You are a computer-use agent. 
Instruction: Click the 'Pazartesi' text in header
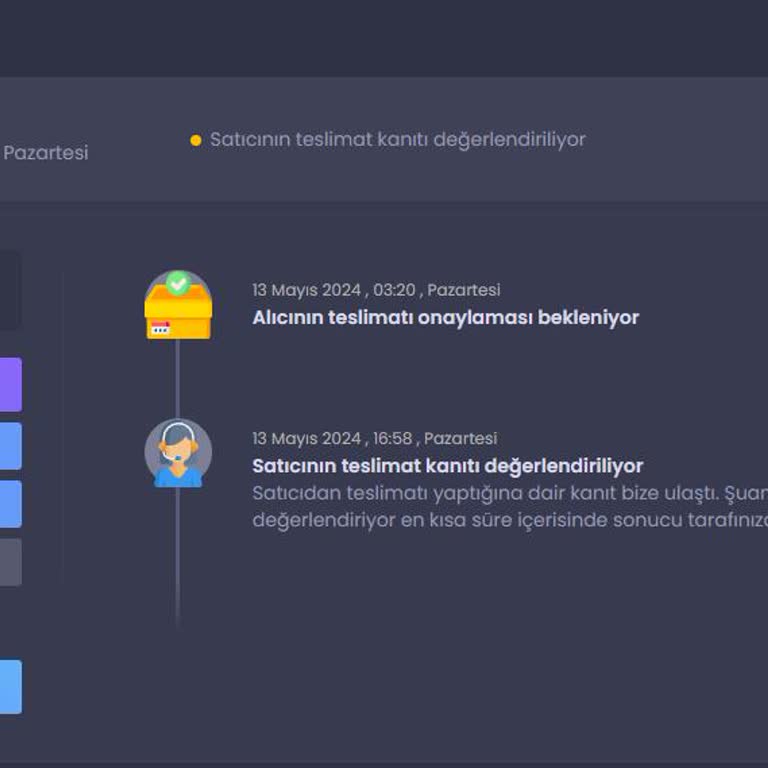[46, 152]
